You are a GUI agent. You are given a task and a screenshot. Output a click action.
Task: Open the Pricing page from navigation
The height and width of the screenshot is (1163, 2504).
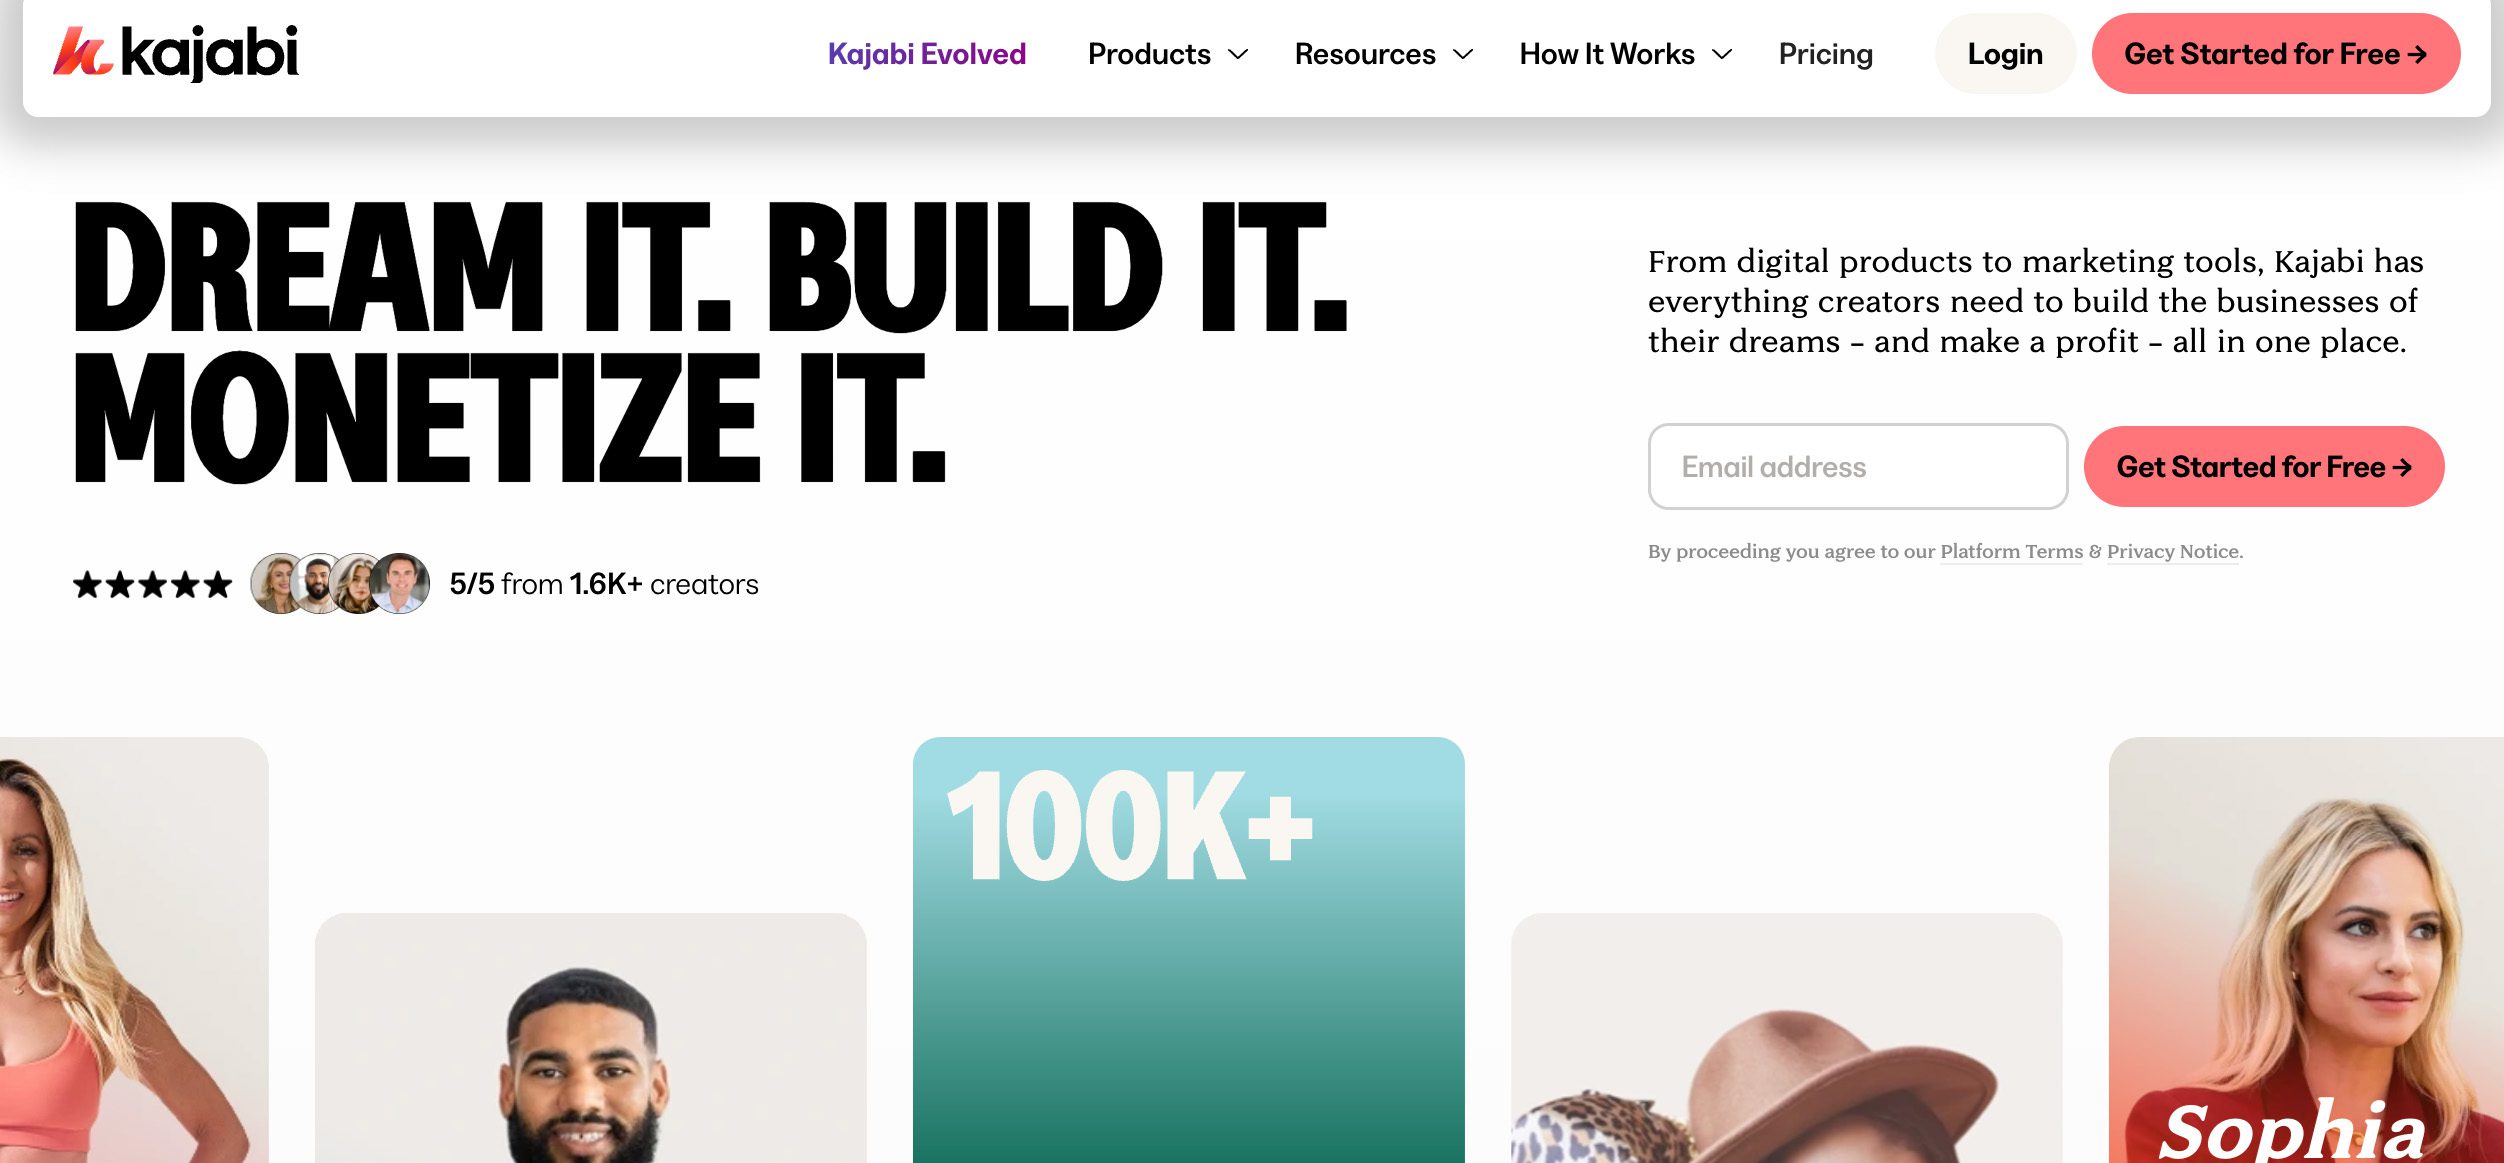tap(1826, 54)
